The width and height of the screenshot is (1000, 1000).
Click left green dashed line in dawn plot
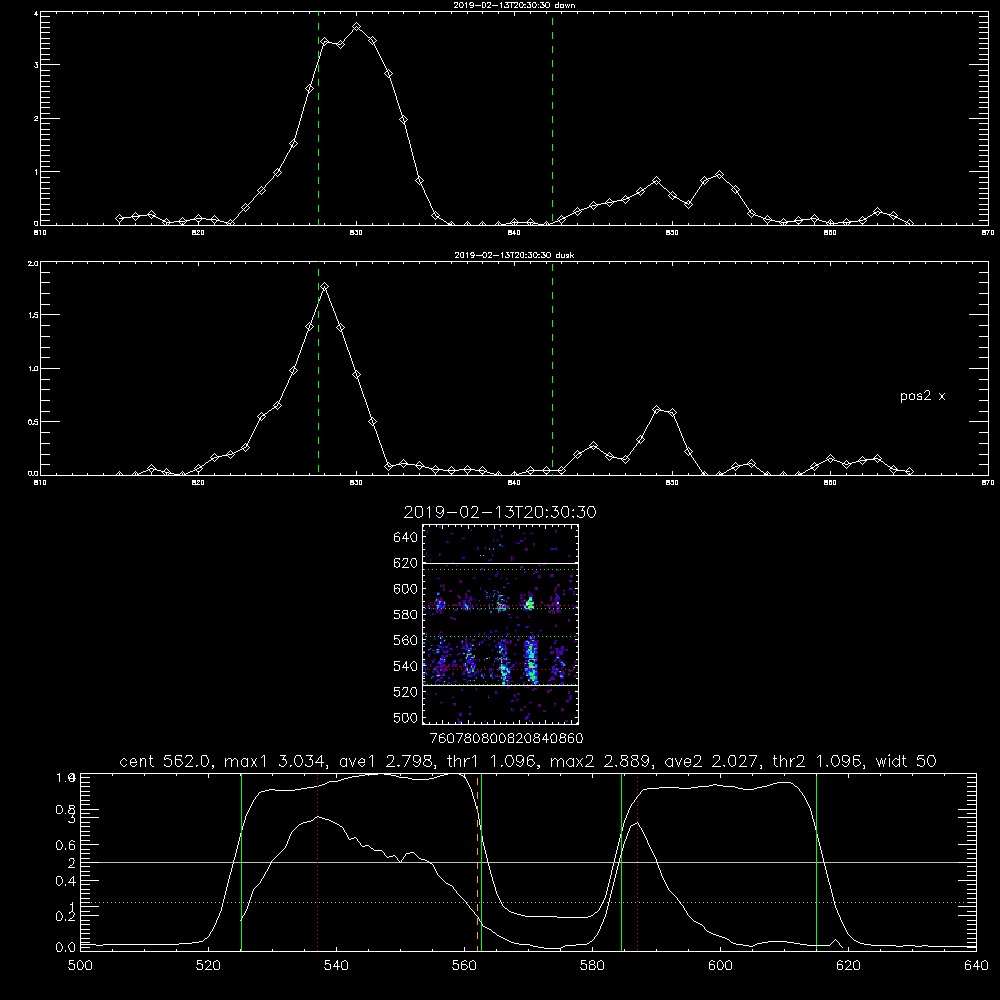coord(318,121)
